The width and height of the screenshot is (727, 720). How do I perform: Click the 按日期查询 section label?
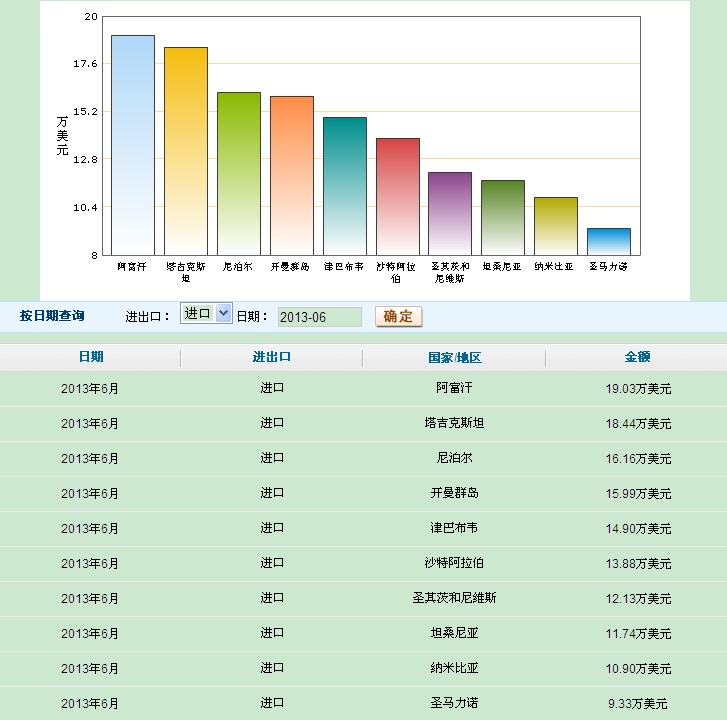click(52, 316)
